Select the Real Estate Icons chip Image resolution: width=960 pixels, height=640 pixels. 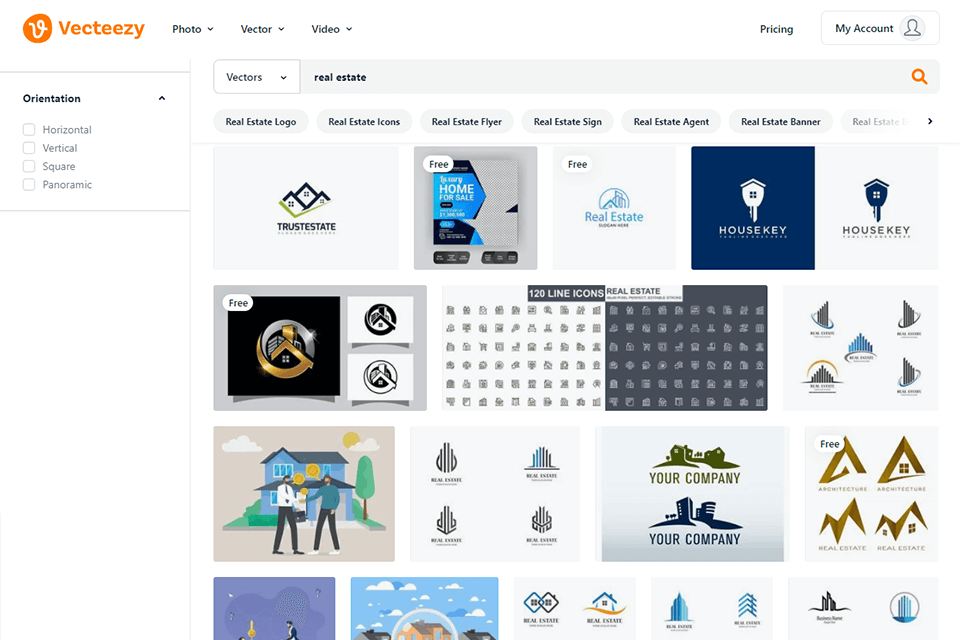point(364,121)
